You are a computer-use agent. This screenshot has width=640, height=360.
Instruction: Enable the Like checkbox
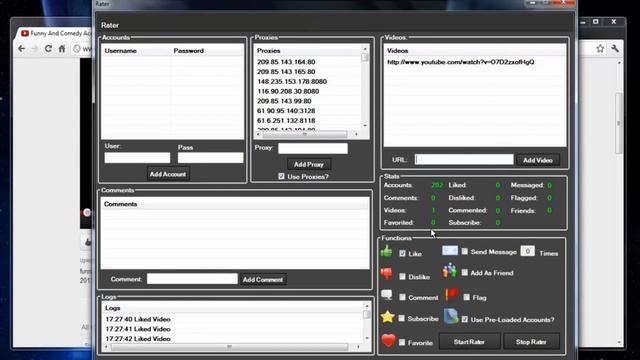(402, 253)
